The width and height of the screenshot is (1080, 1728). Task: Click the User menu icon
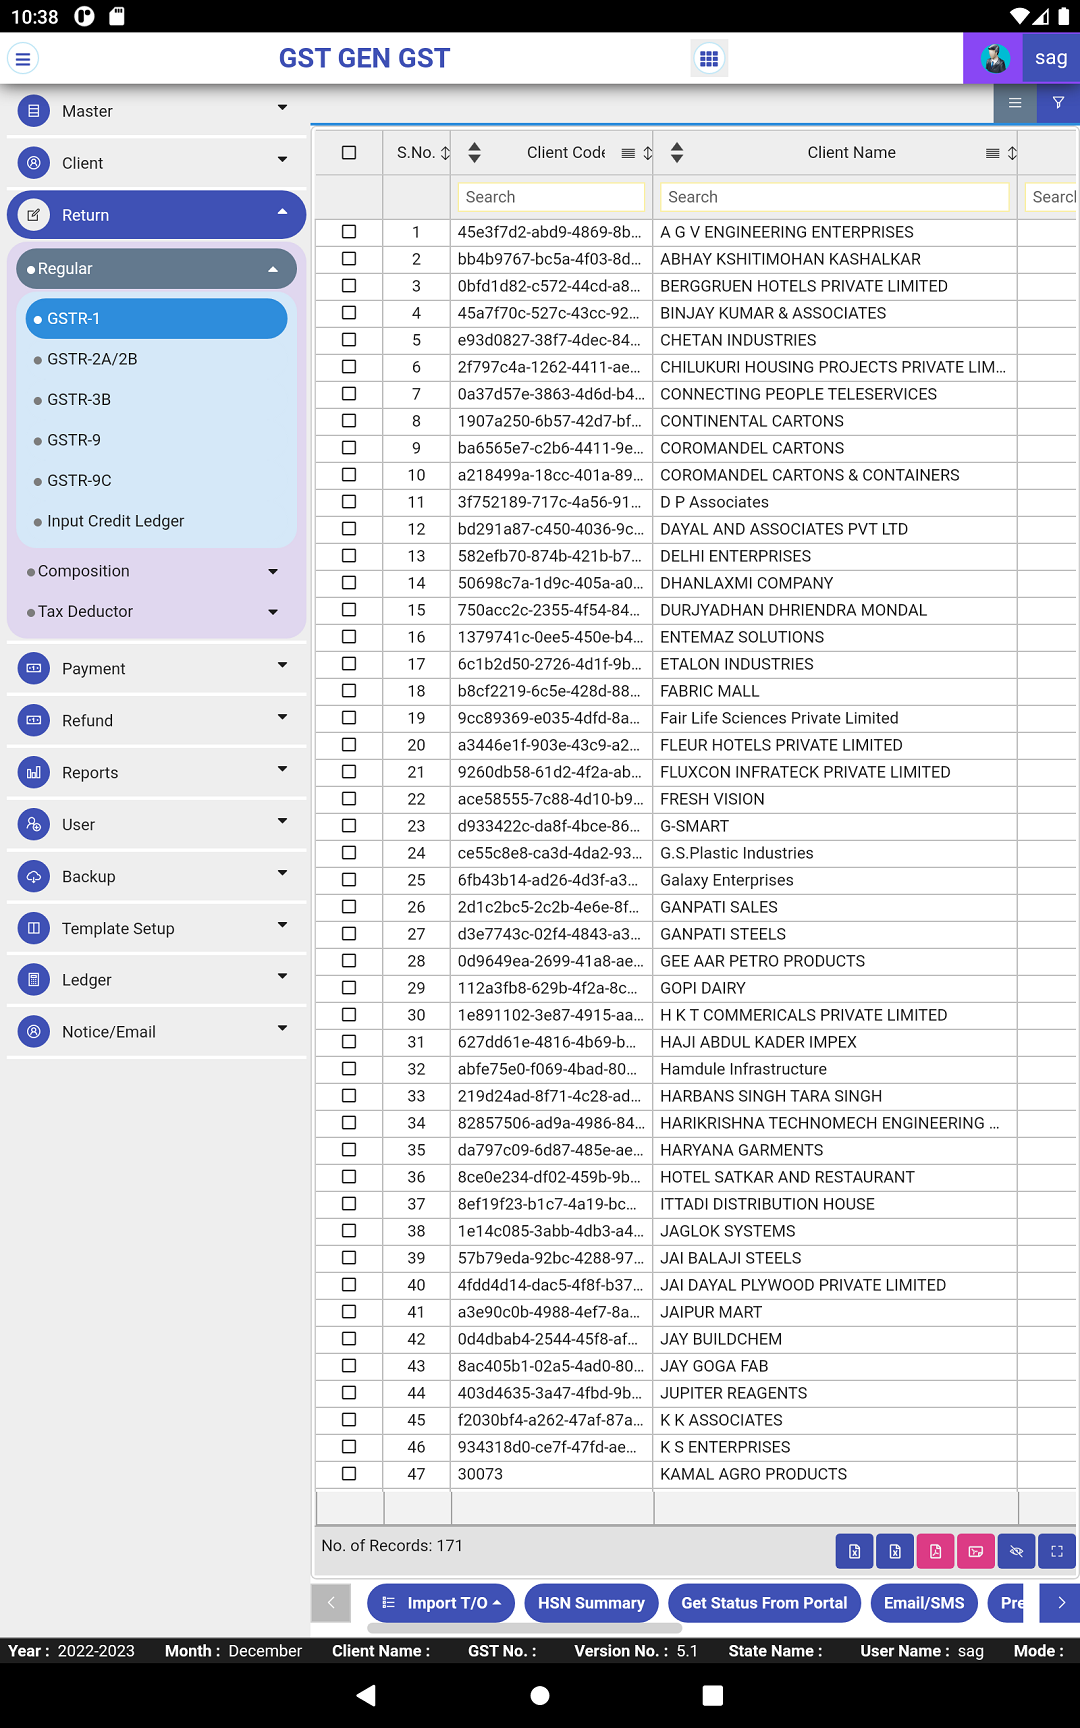click(x=34, y=824)
